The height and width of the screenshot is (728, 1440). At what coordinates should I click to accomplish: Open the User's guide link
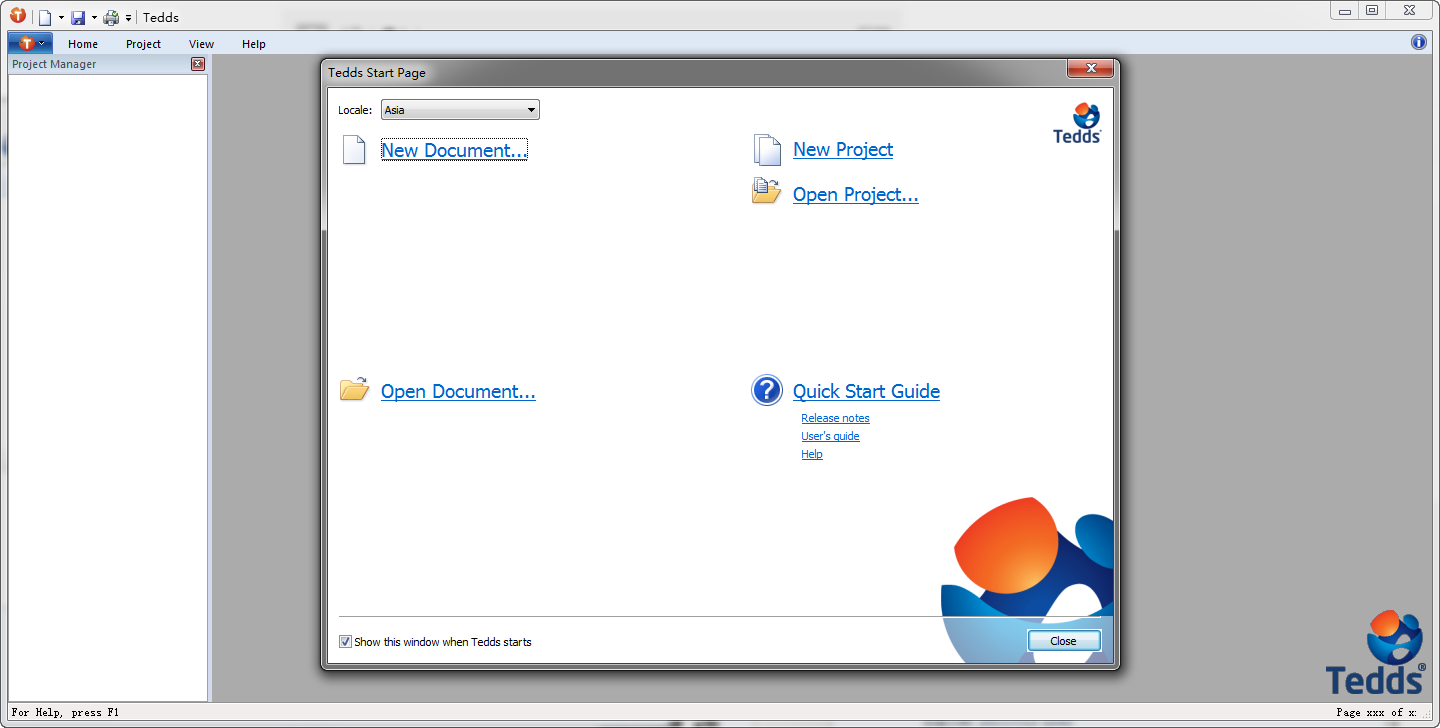pos(830,436)
